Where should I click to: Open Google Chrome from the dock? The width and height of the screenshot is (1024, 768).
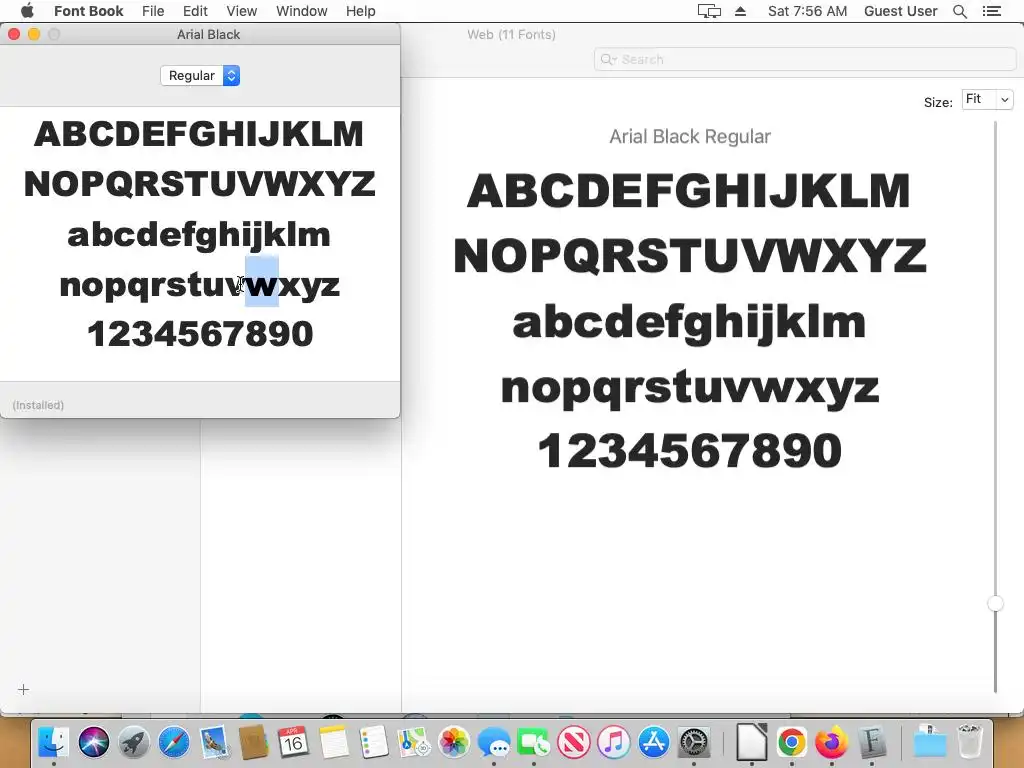(x=792, y=742)
